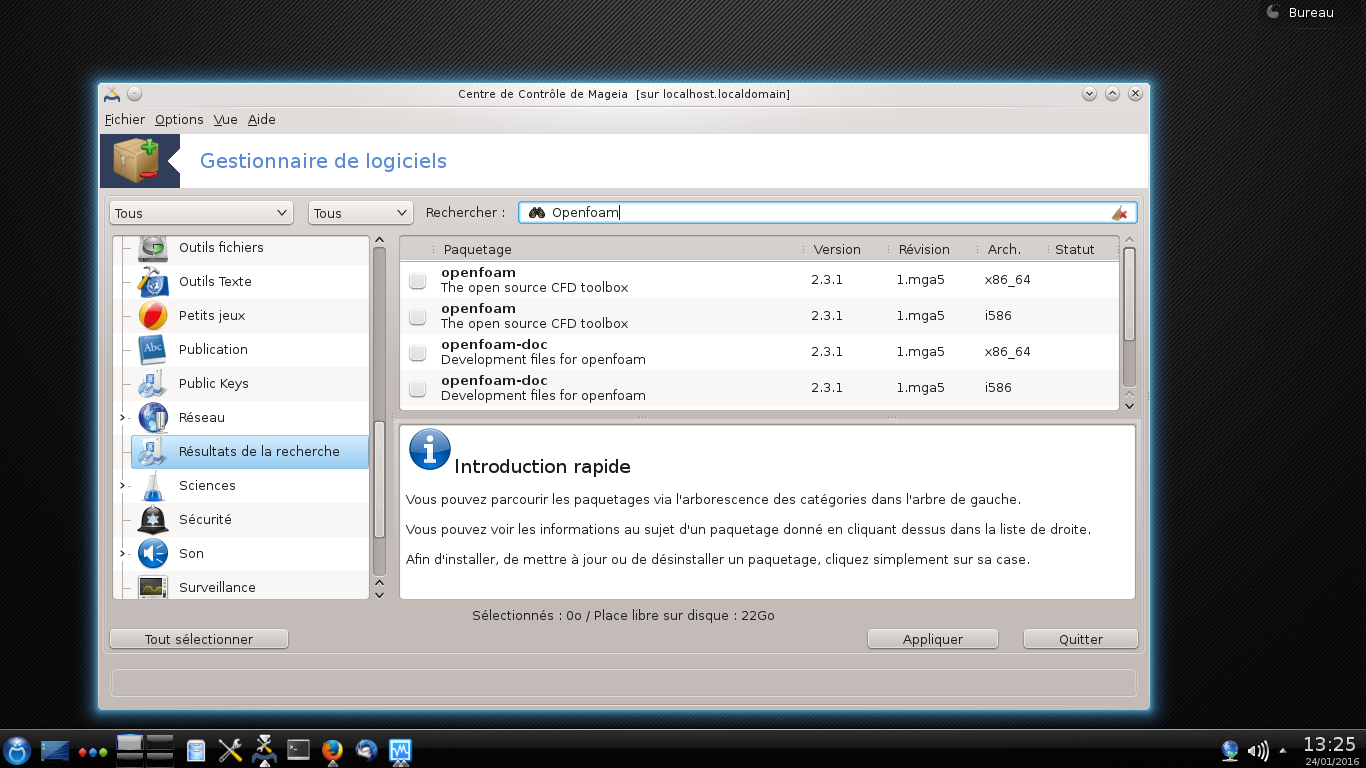Launch Thunderbird from taskbar
1366x768 pixels.
click(366, 750)
